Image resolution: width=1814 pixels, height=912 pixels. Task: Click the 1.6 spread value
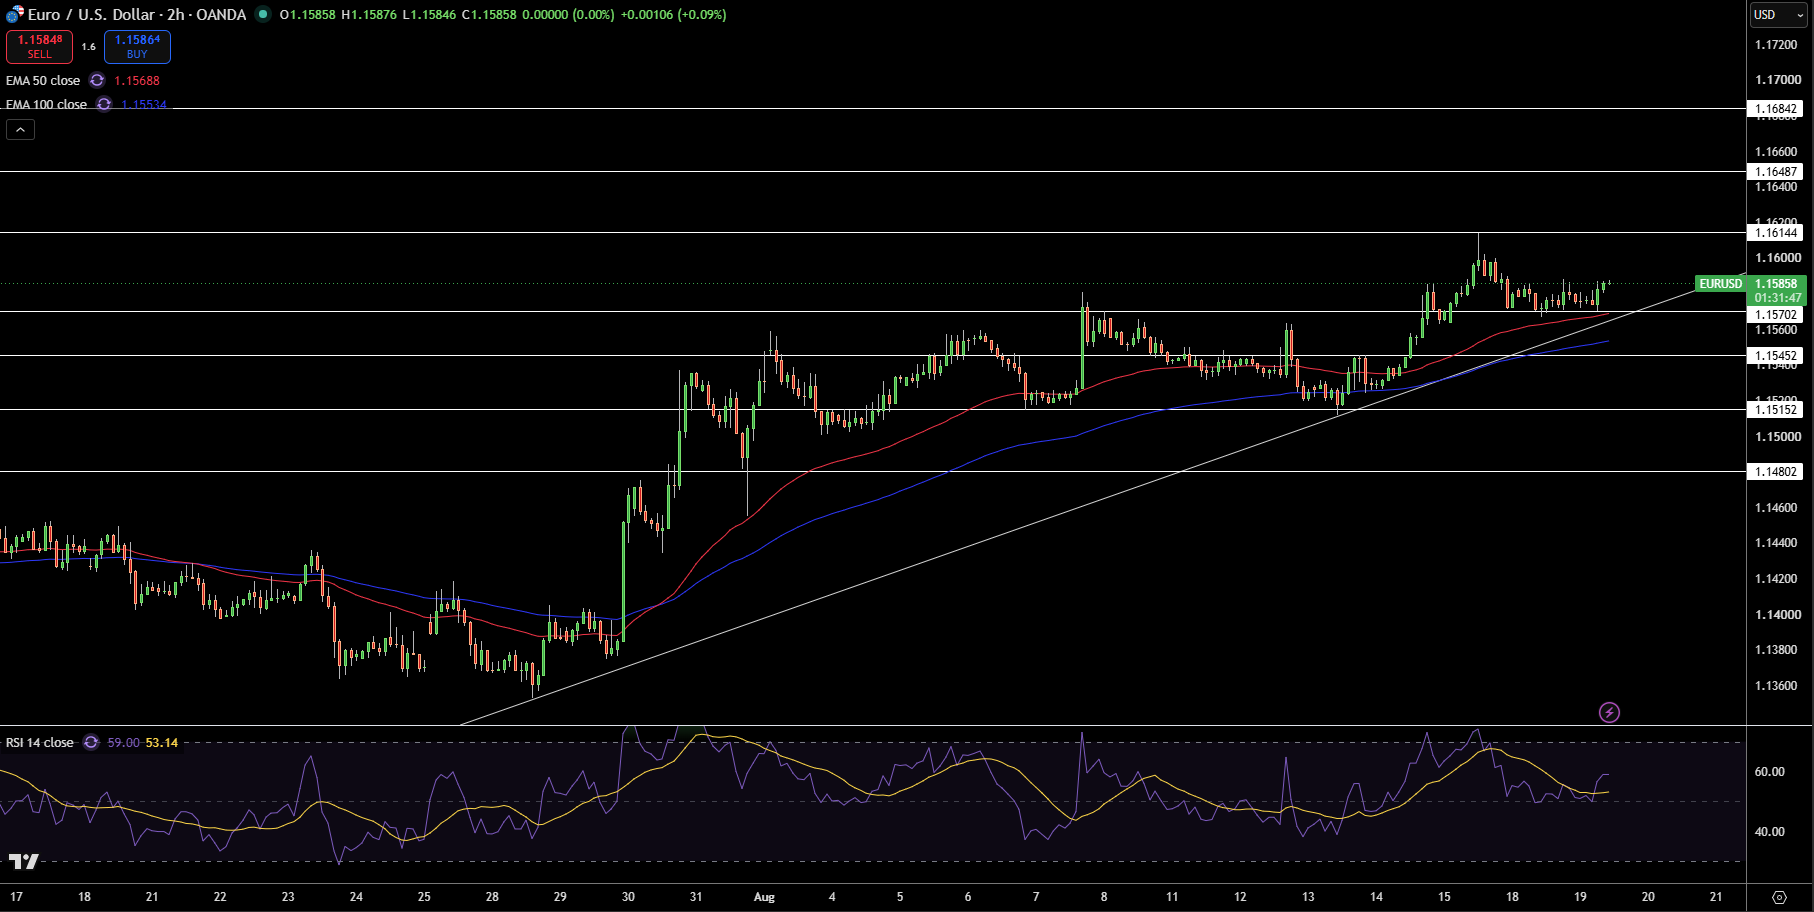point(89,46)
